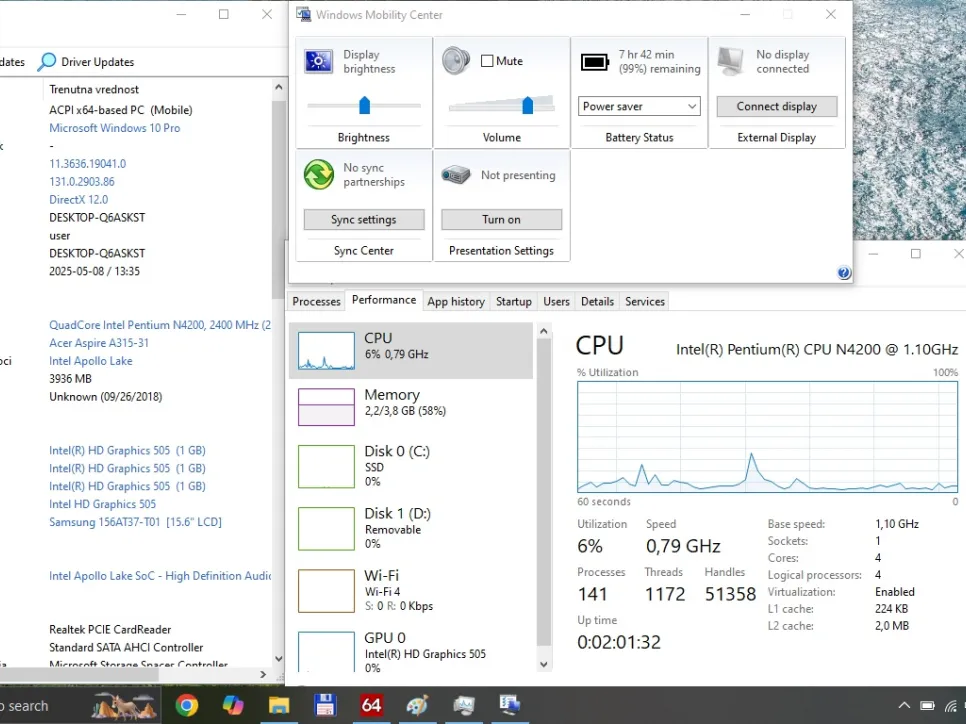966x724 pixels.
Task: Adjust the display Brightness slider handle
Action: pyautogui.click(x=364, y=105)
